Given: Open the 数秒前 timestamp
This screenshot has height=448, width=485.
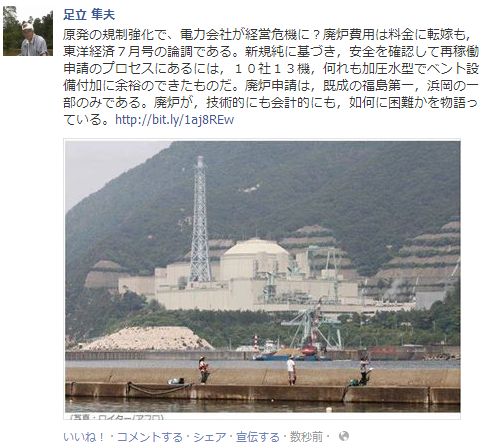Looking at the screenshot, I should click(306, 437).
